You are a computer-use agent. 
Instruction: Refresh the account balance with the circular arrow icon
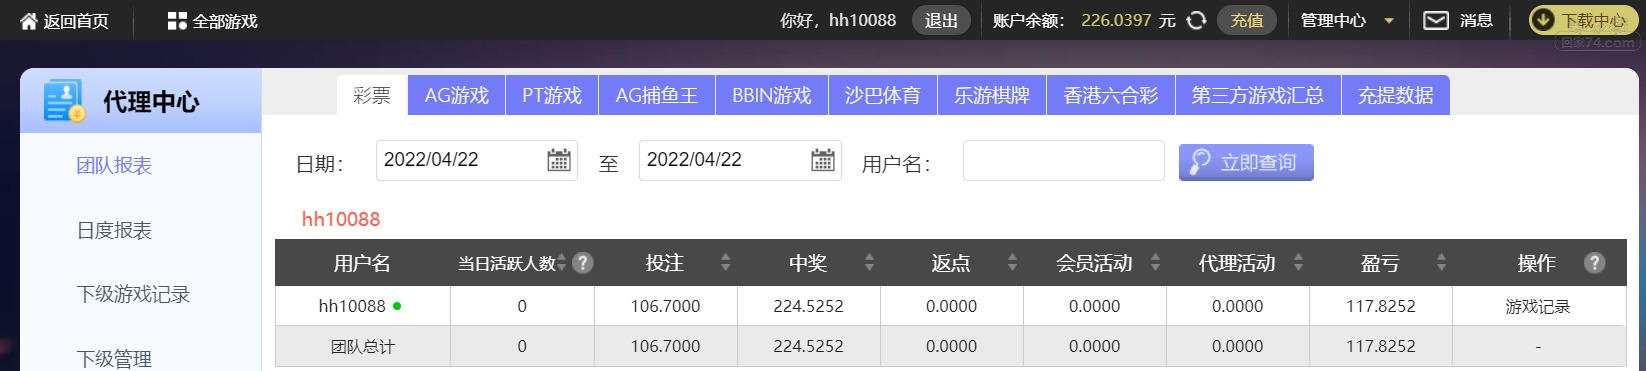point(1196,21)
